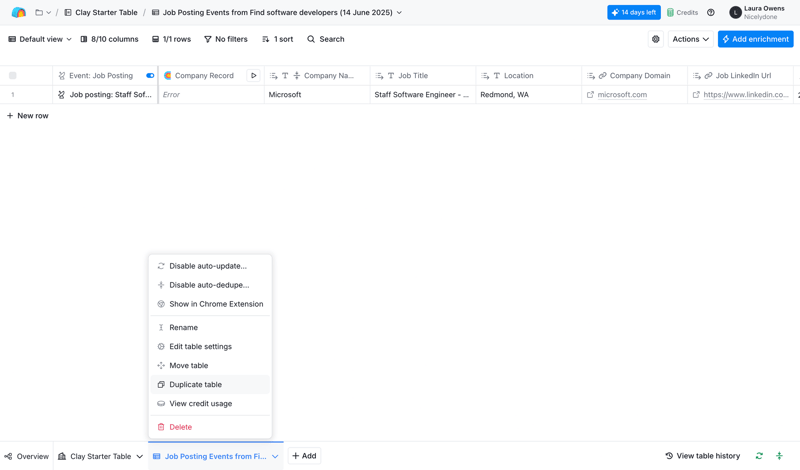Select the Redmond, WA location cell
Viewport: 800px width, 470px height.
529,94
